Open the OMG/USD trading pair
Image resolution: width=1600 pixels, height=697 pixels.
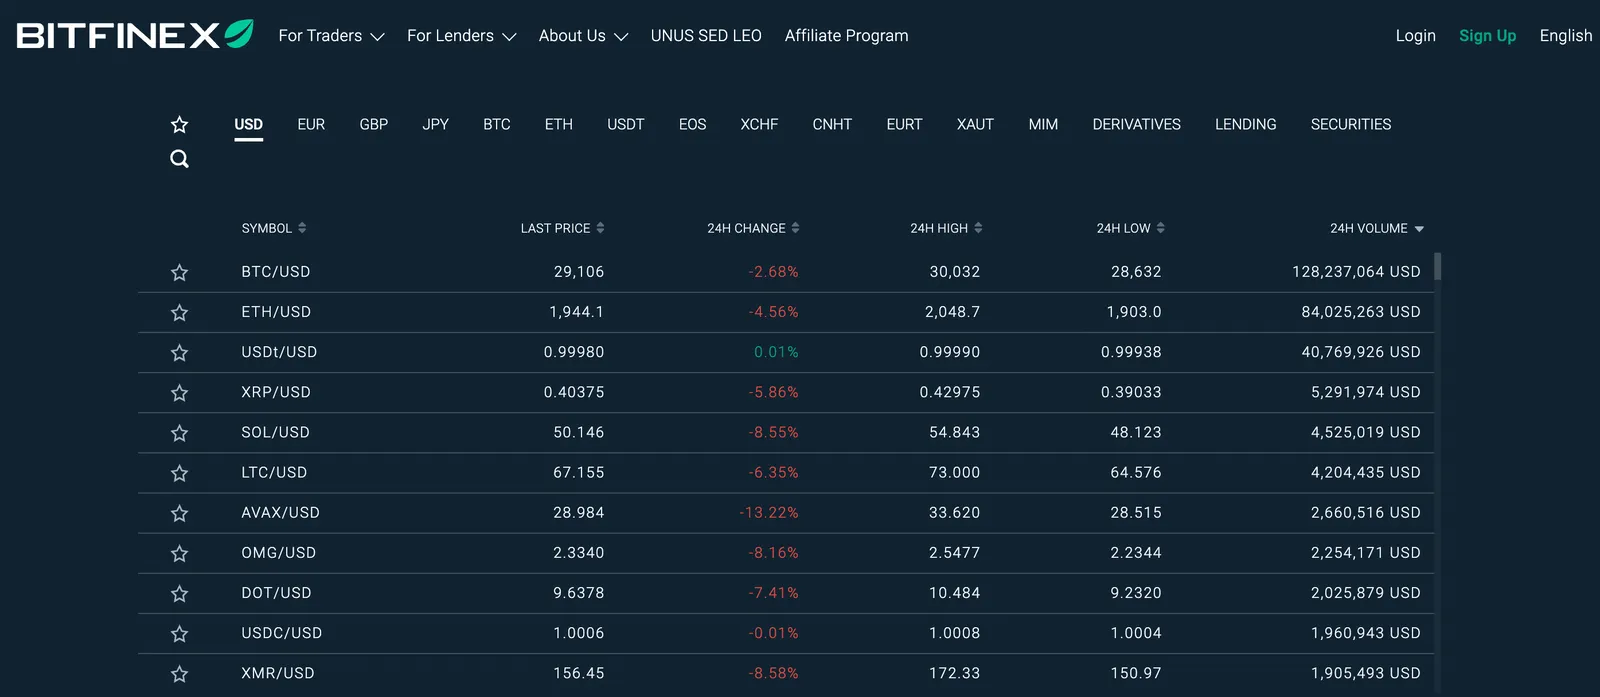coord(279,553)
